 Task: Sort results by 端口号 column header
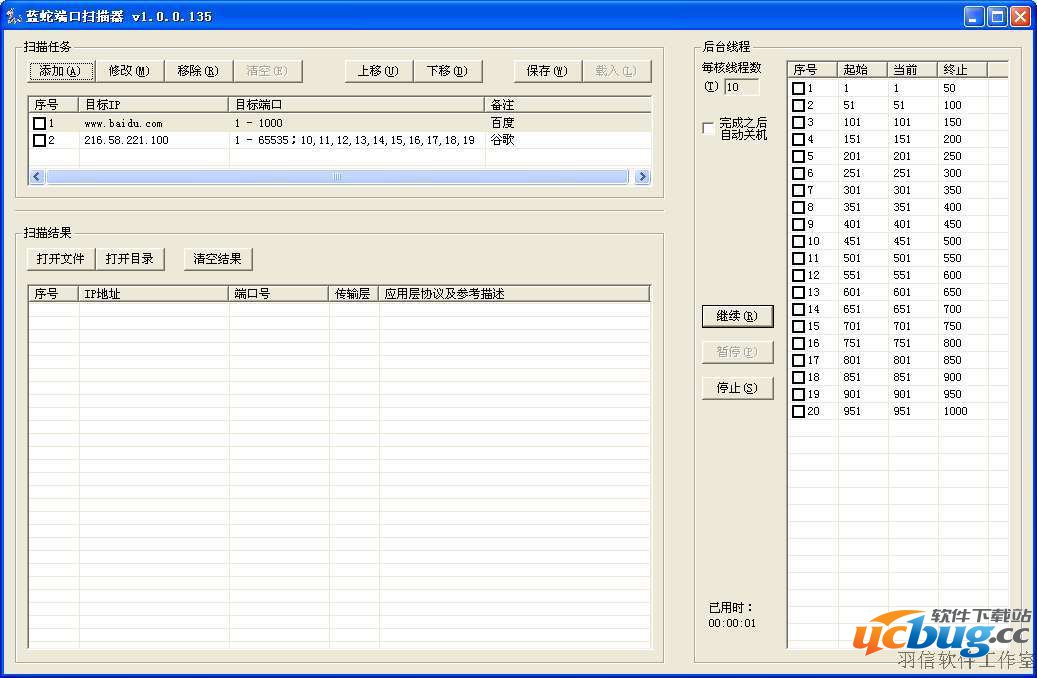point(279,294)
